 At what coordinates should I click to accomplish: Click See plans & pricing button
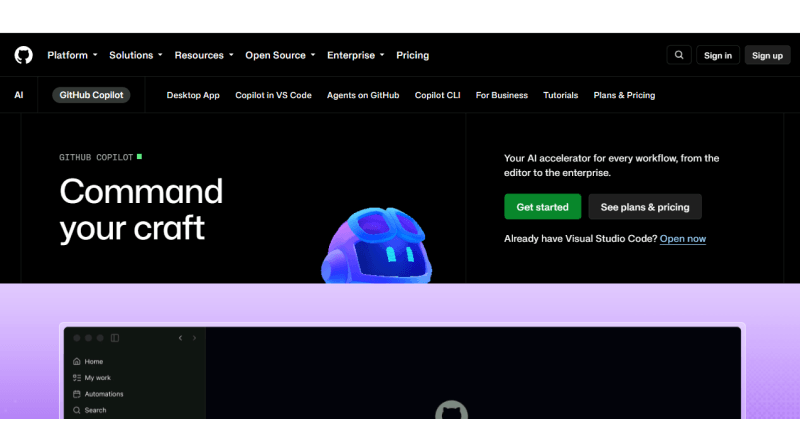point(645,207)
